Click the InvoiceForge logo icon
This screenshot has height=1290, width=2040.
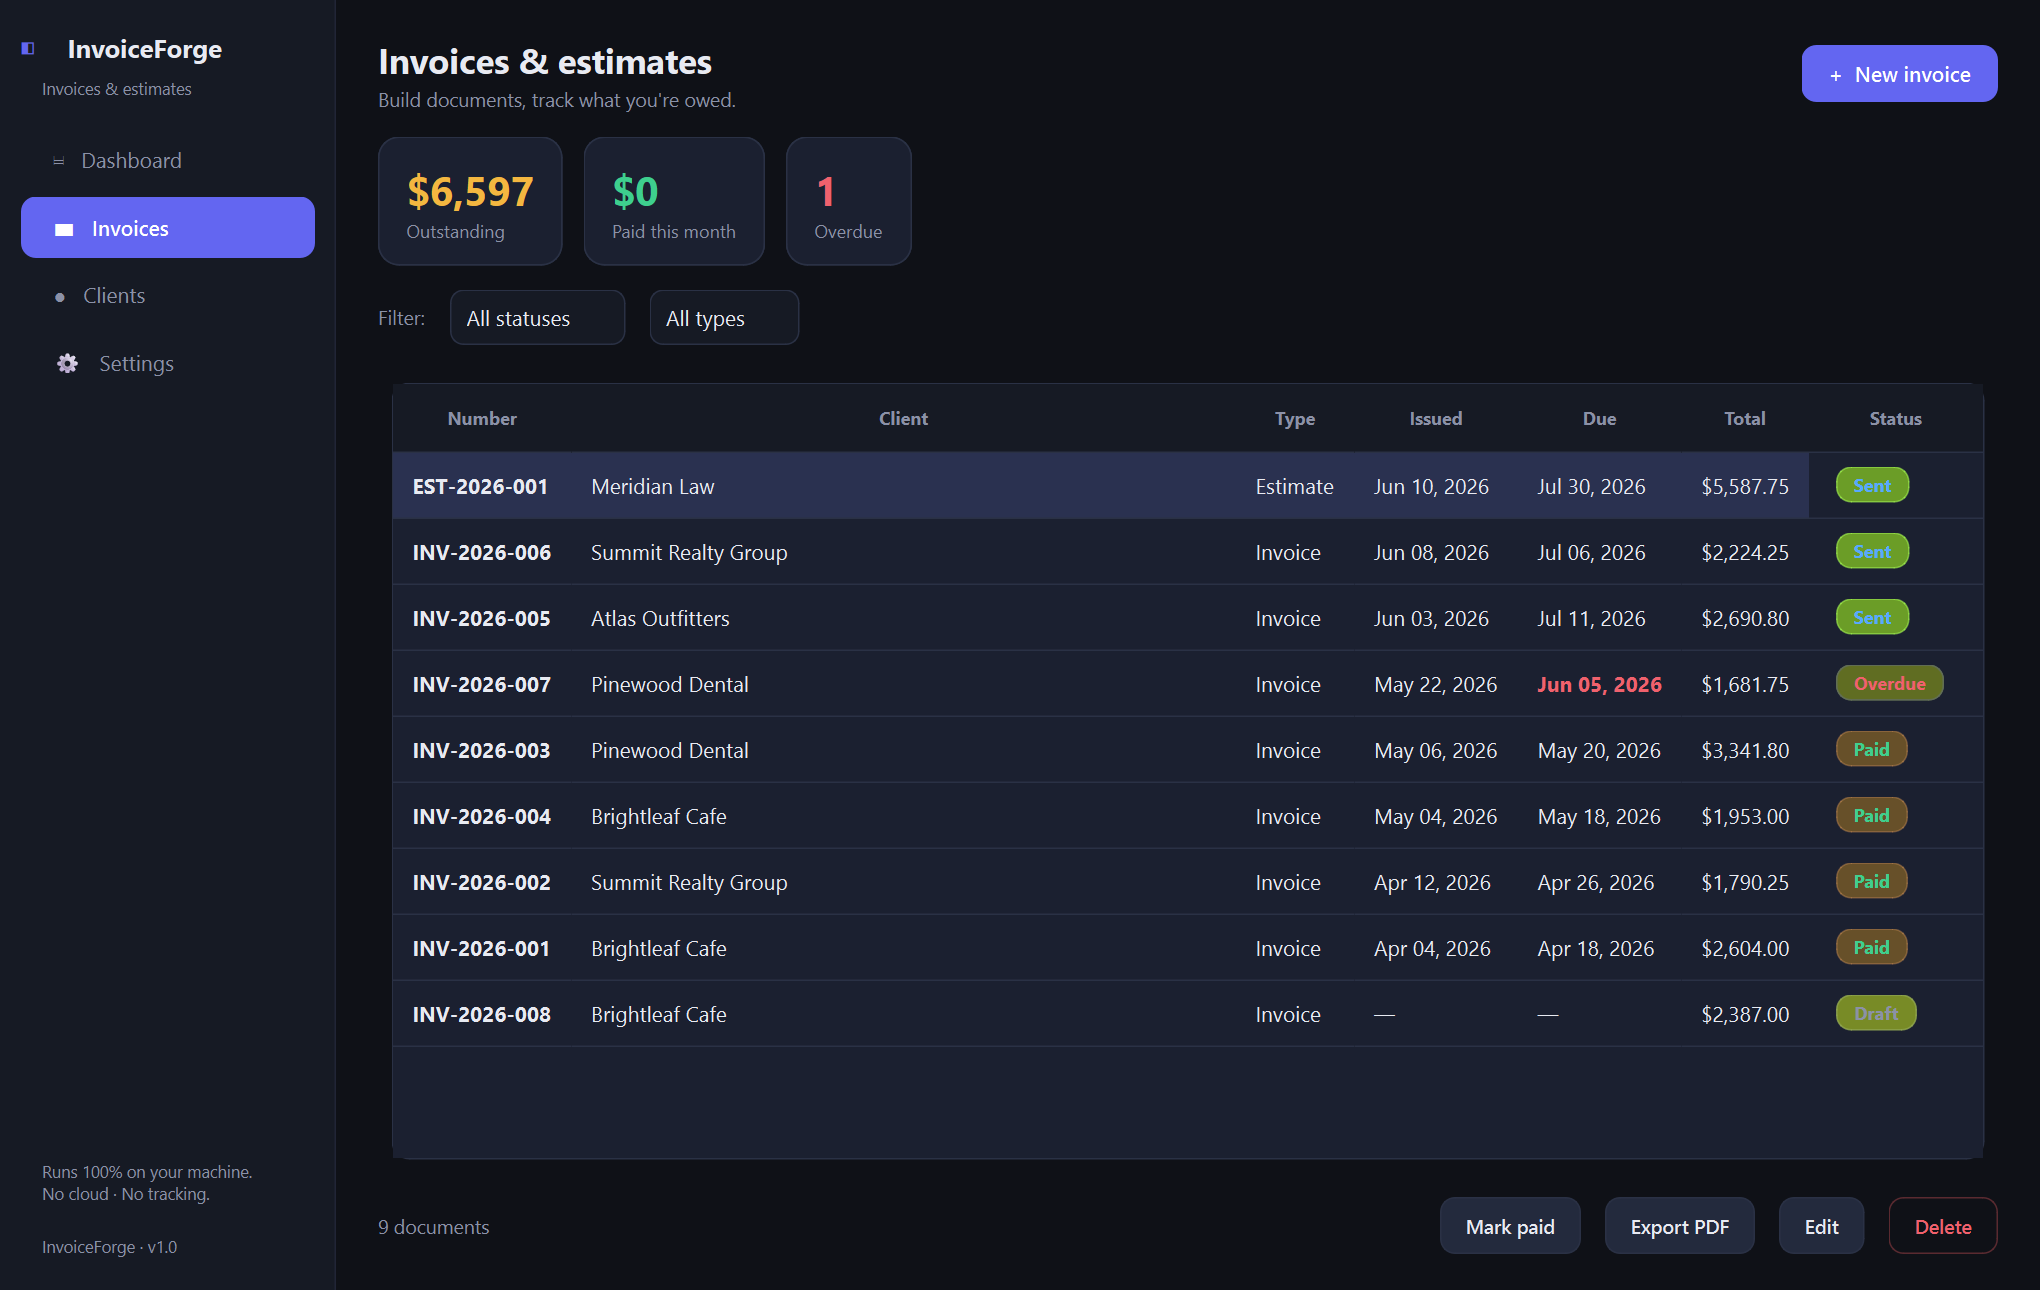tap(28, 49)
